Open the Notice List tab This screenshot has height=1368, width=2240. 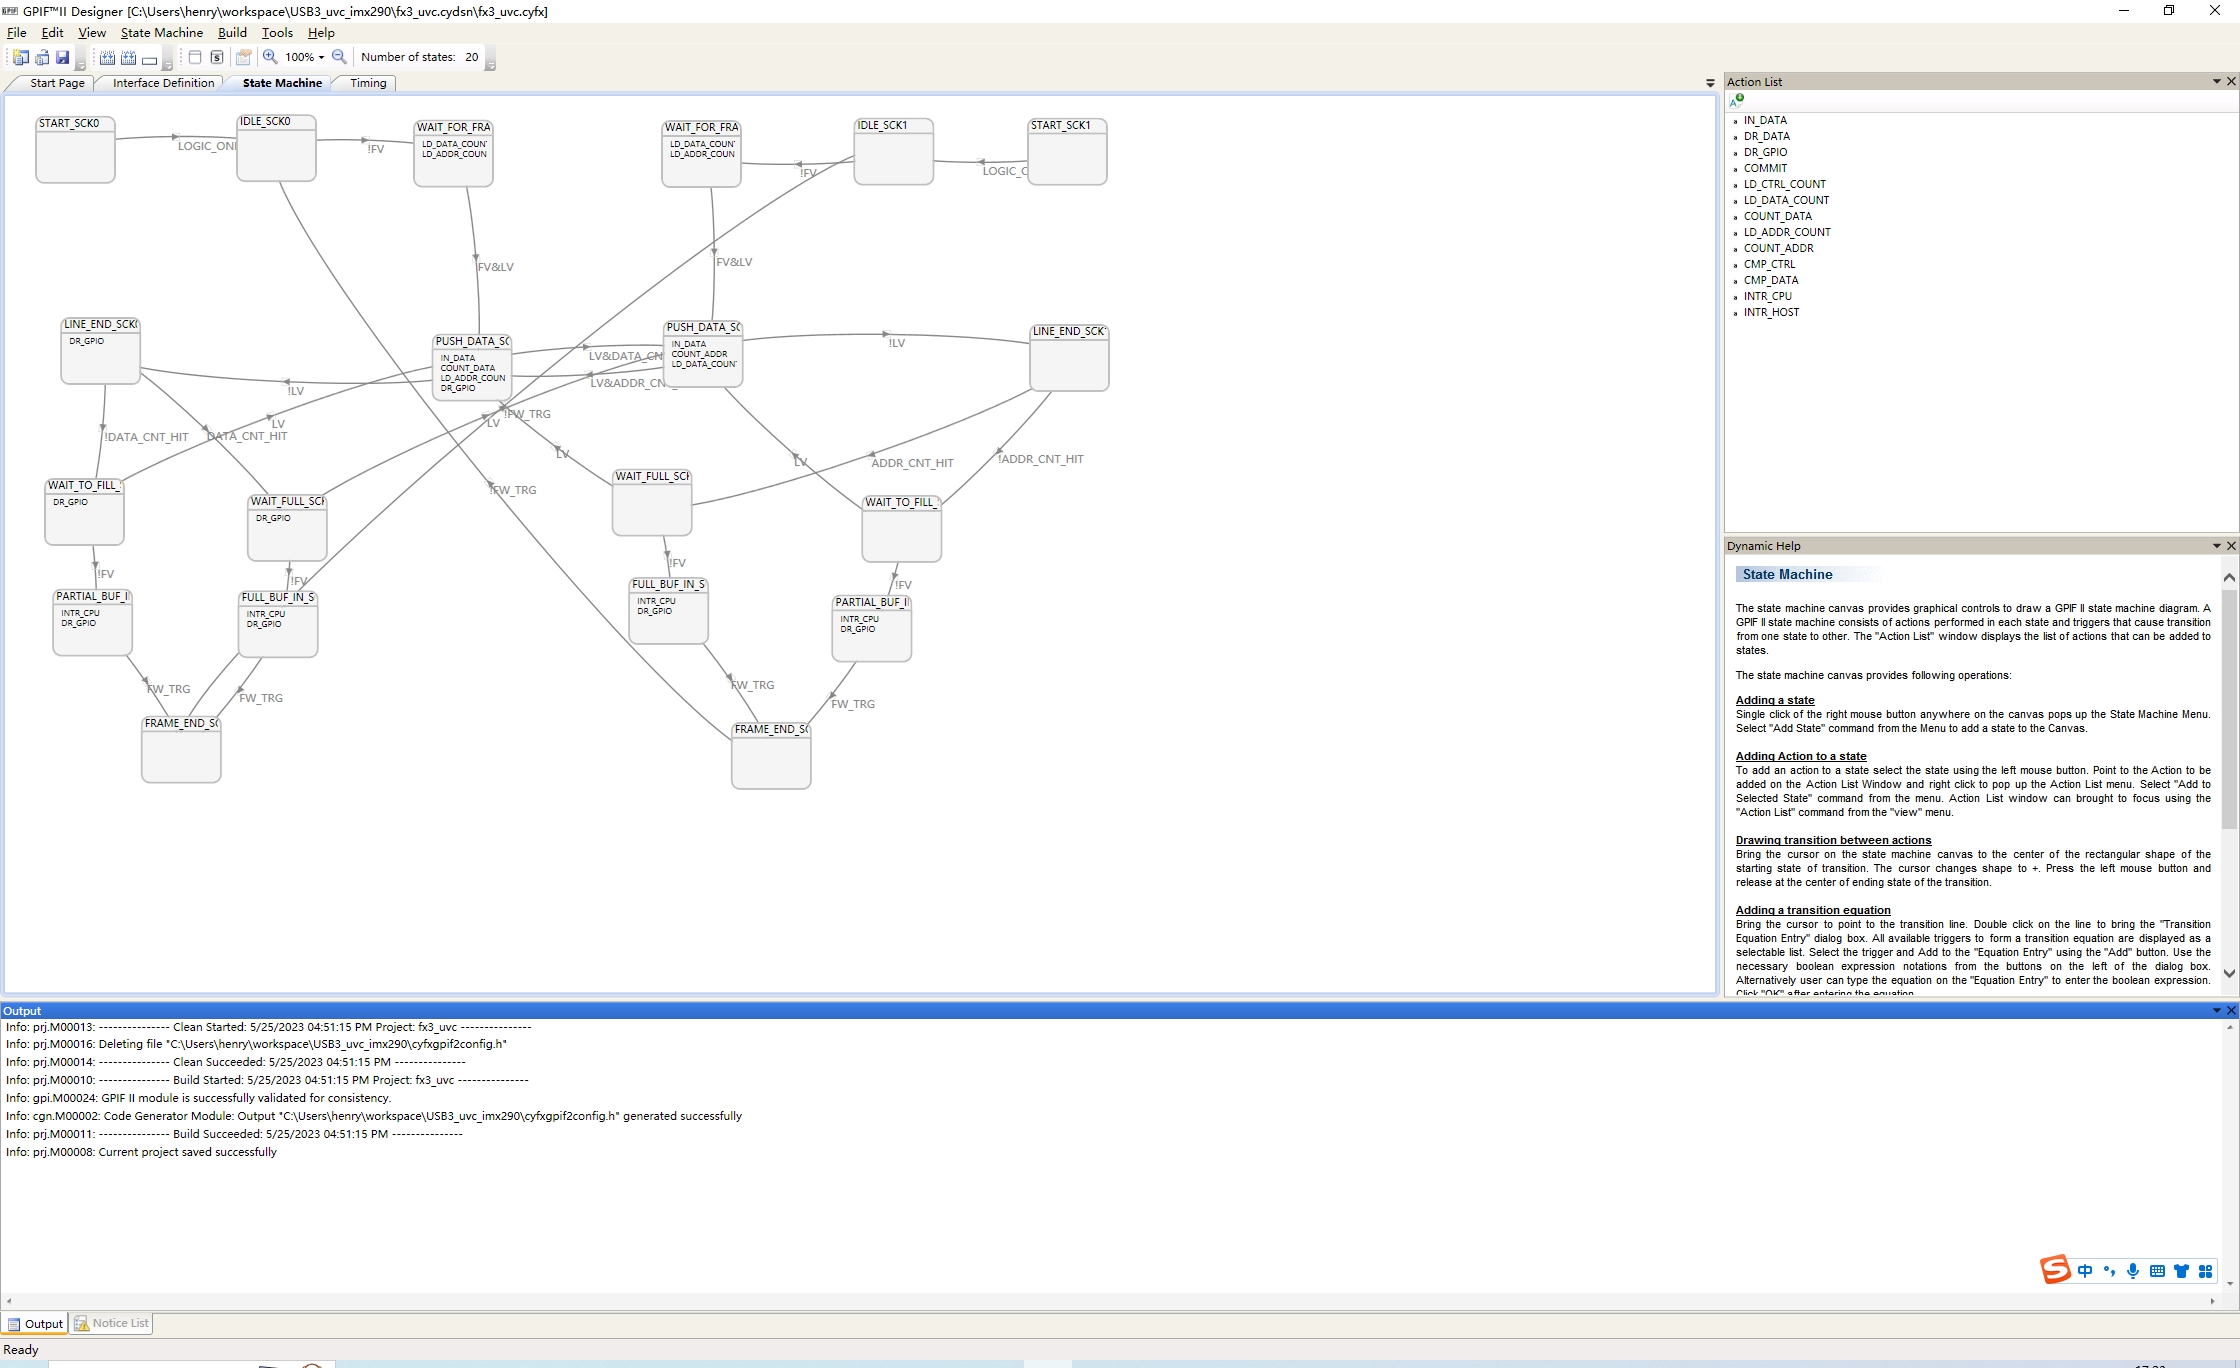click(x=112, y=1323)
